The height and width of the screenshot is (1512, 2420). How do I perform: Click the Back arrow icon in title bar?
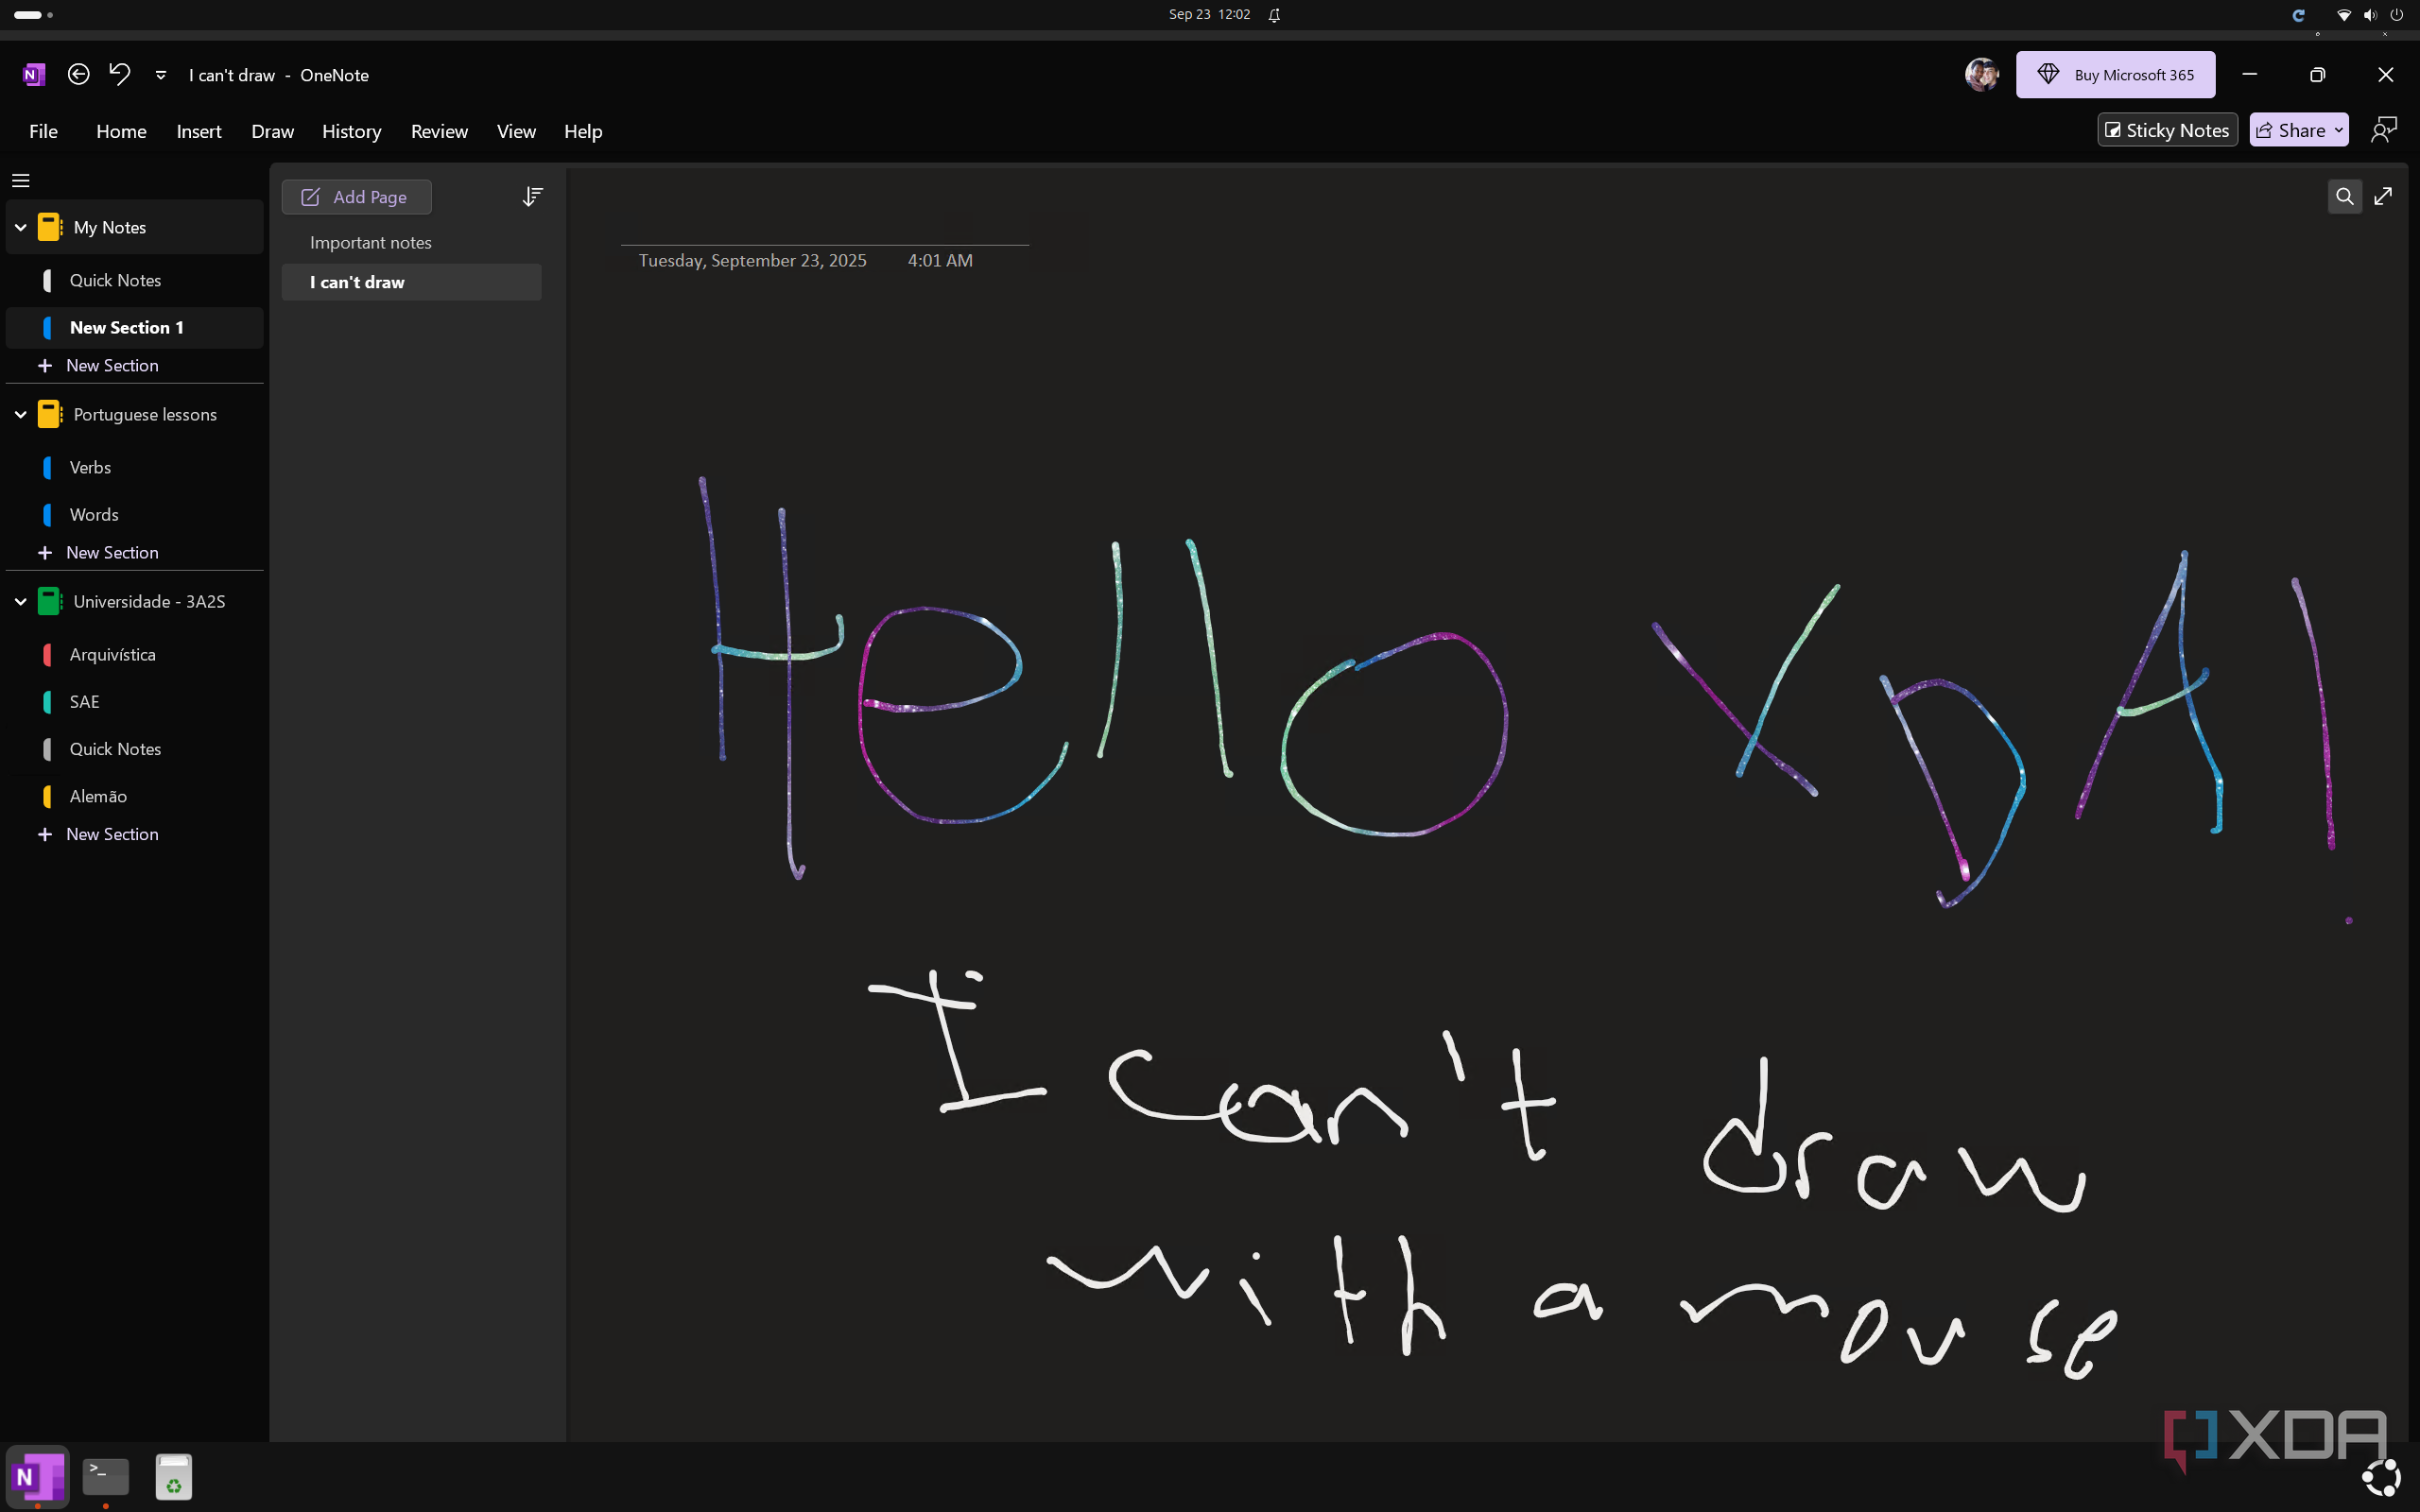[78, 74]
